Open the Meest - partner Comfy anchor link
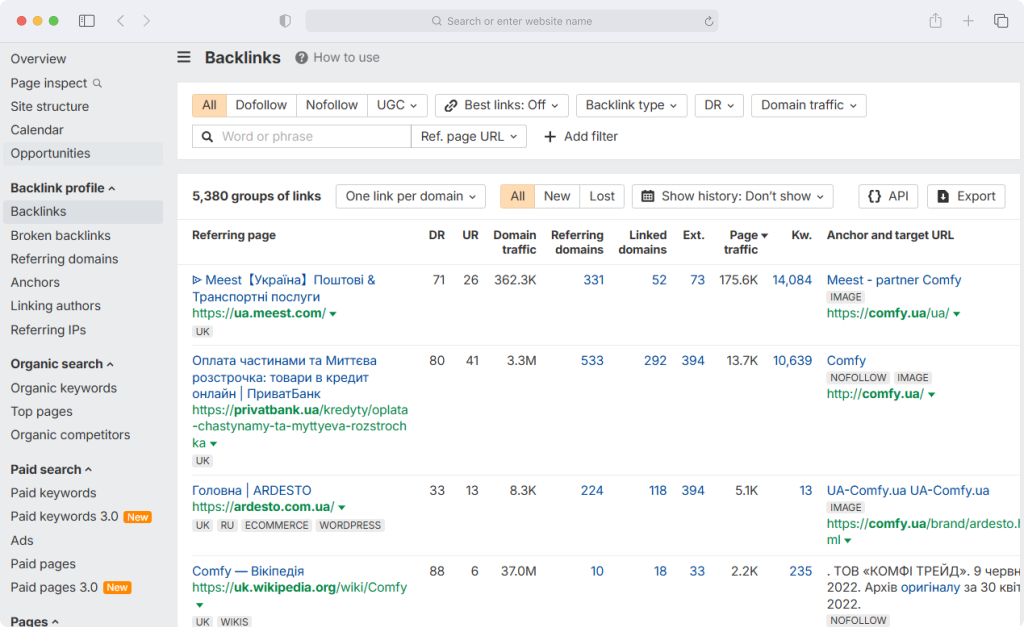Viewport: 1024px width, 627px height. [x=894, y=280]
